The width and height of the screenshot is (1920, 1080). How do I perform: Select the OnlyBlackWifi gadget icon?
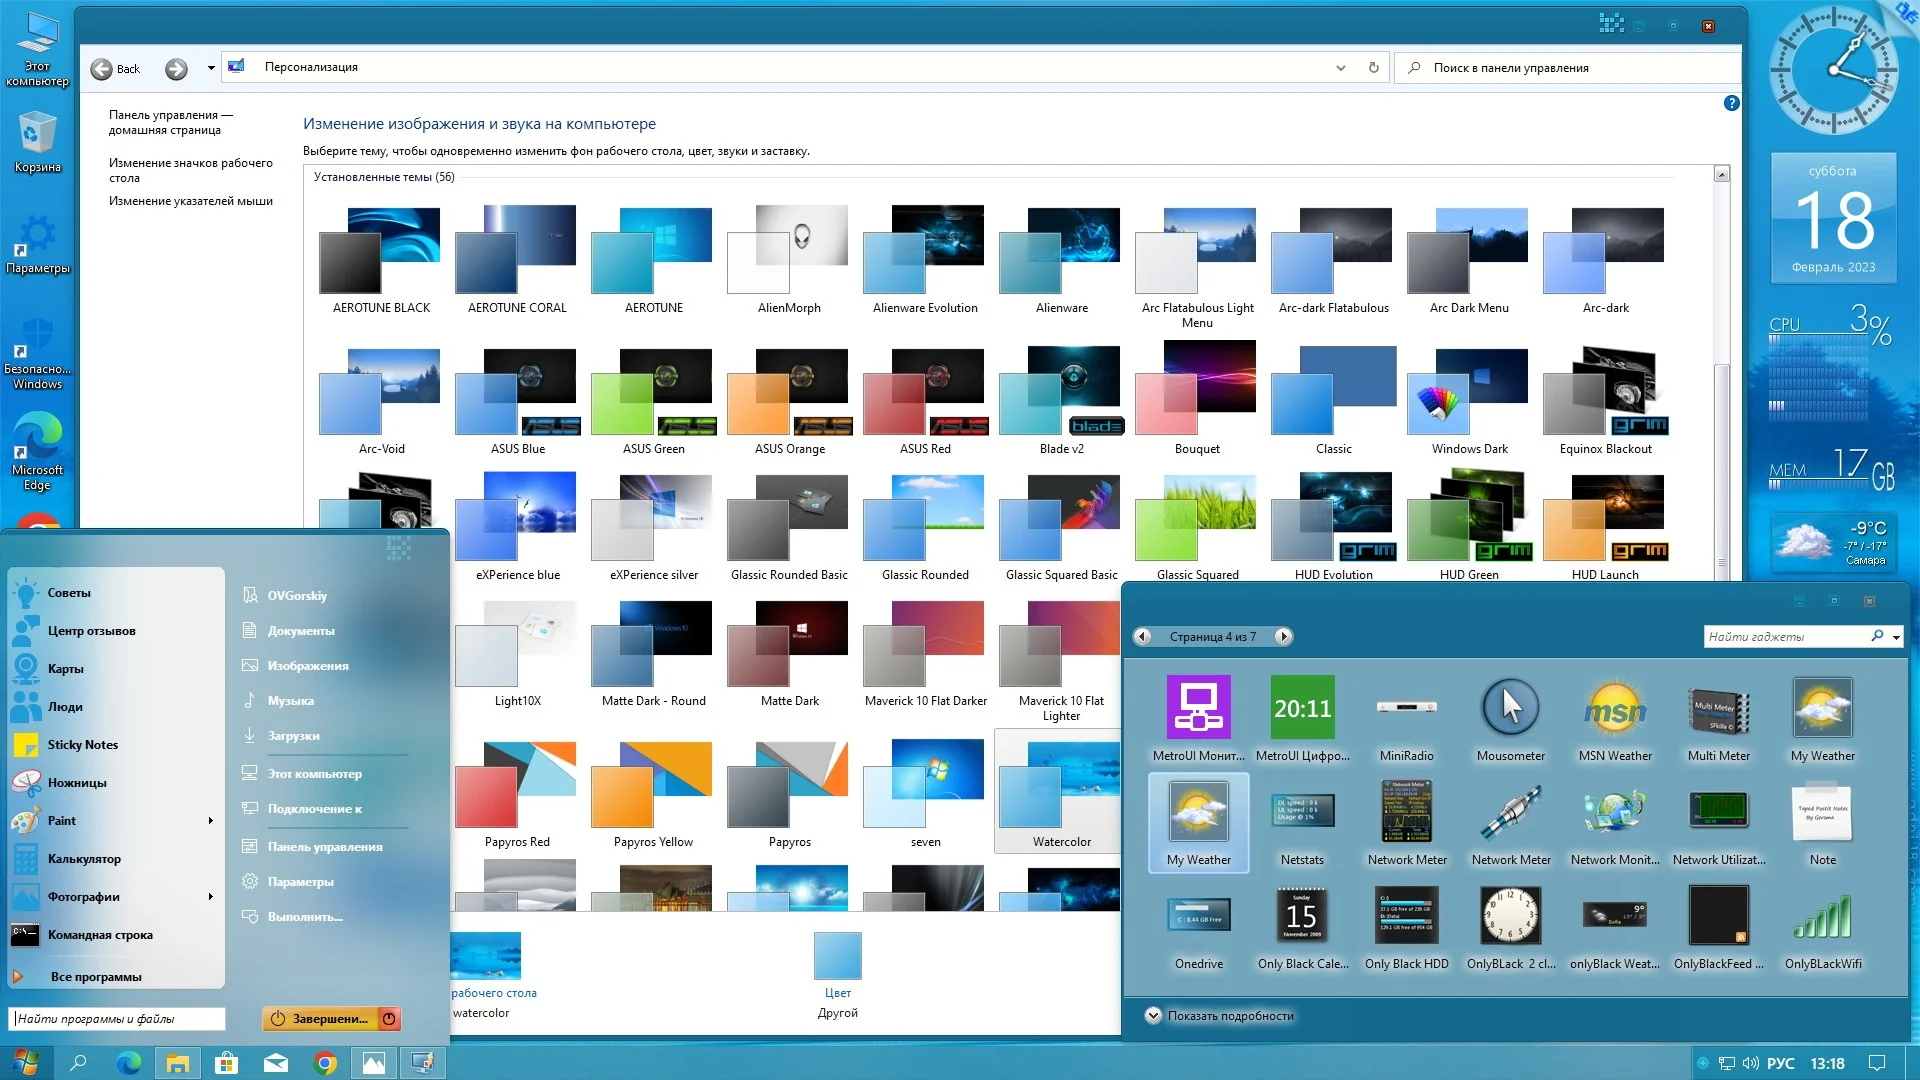tap(1822, 916)
